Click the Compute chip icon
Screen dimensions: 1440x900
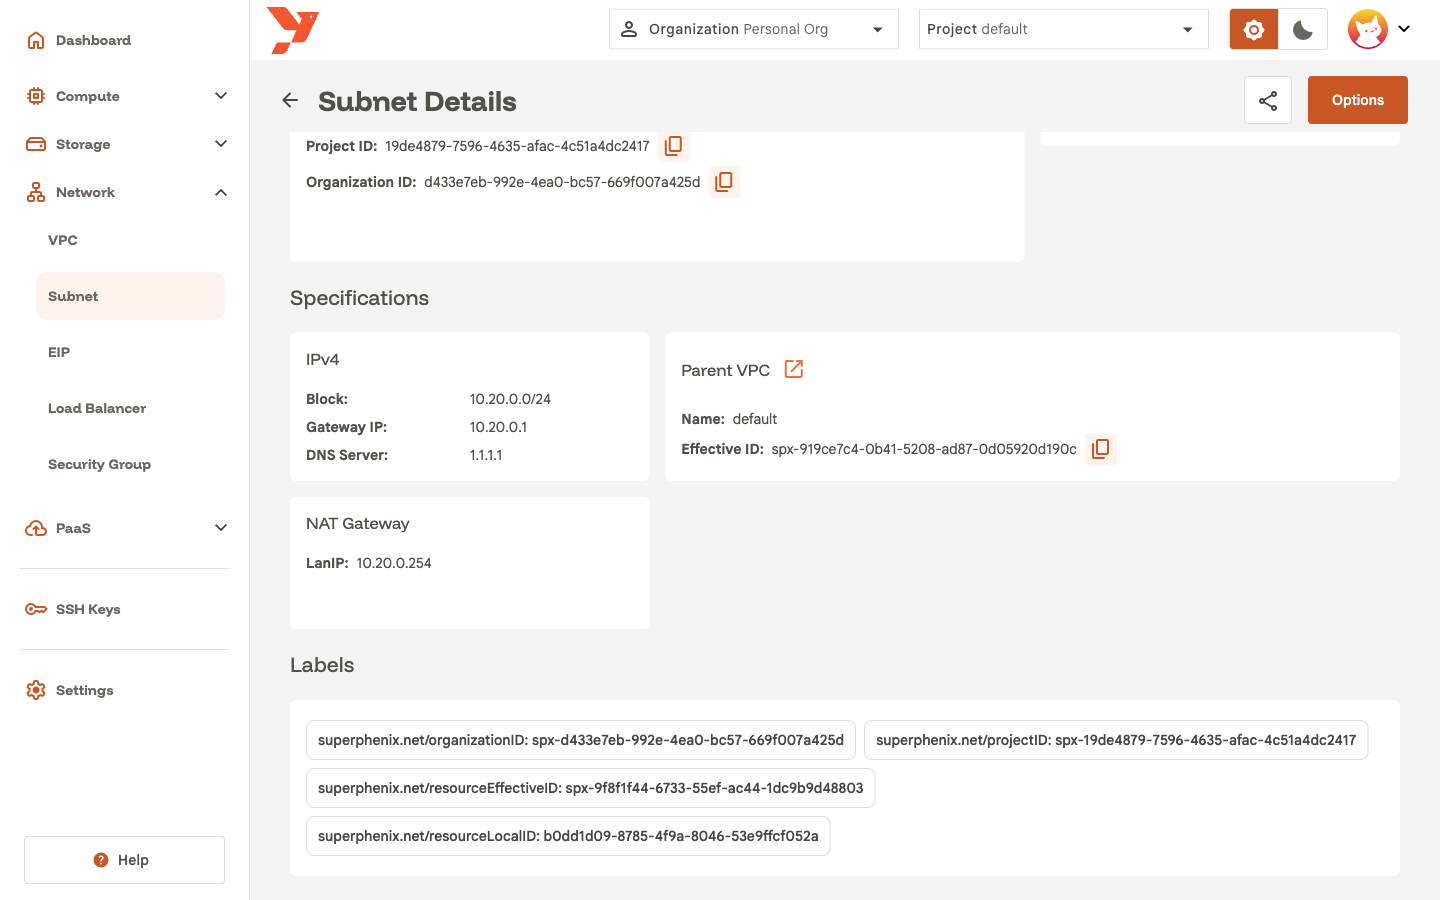36,96
